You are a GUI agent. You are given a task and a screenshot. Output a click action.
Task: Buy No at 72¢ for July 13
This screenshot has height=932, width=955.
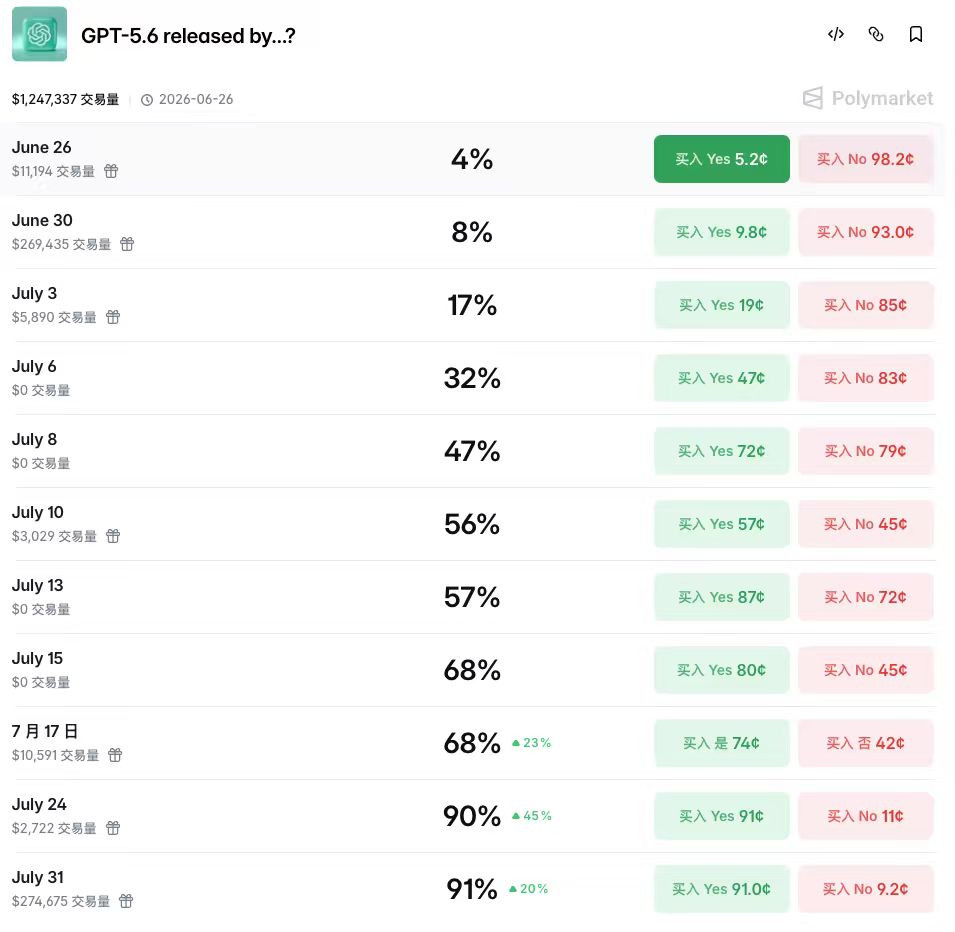point(865,597)
